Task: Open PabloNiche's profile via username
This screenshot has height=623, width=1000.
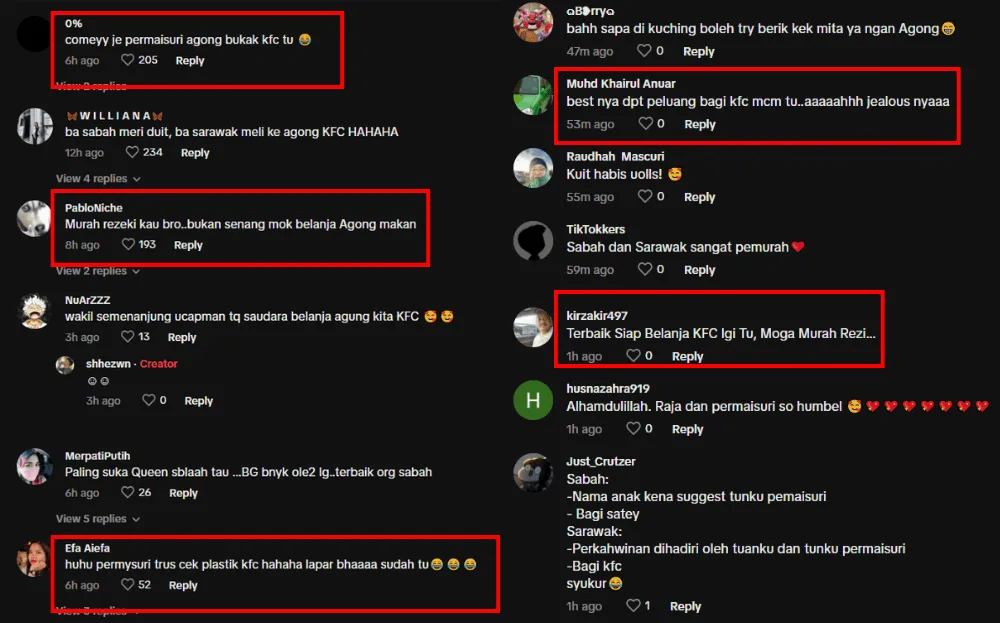Action: (94, 208)
